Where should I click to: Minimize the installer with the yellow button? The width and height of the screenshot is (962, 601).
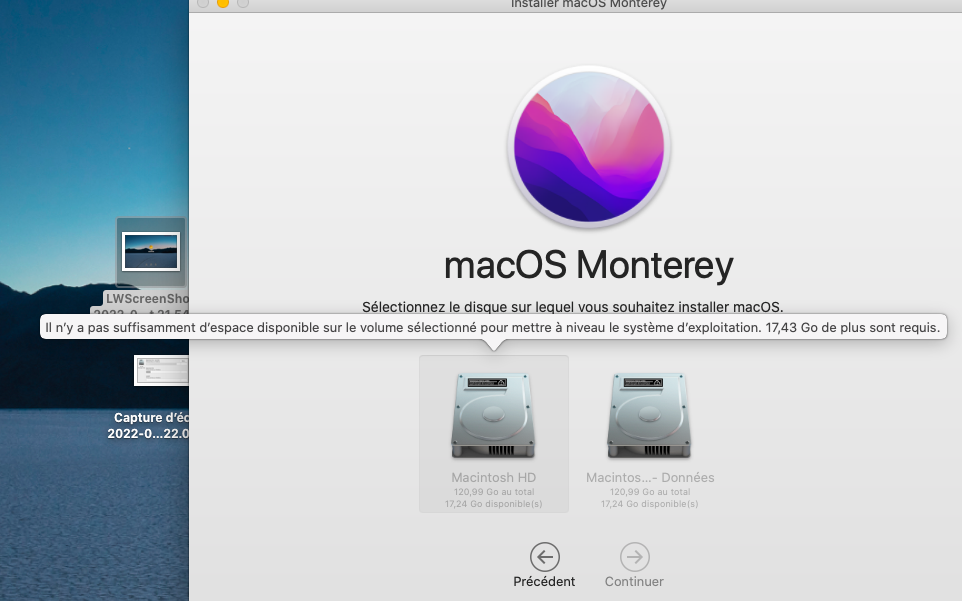tap(222, 4)
